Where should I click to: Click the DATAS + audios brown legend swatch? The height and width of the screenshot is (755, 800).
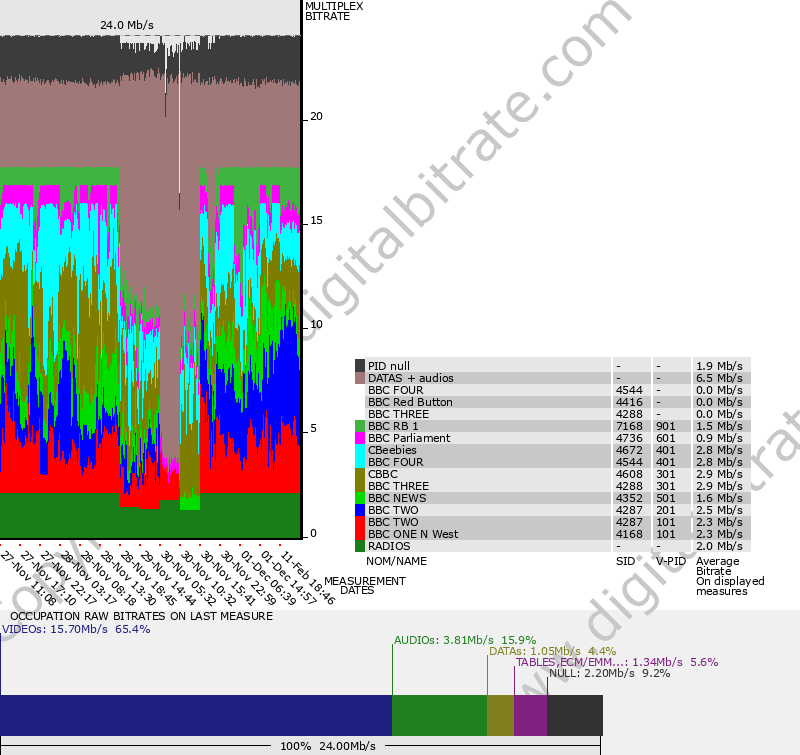tap(360, 378)
